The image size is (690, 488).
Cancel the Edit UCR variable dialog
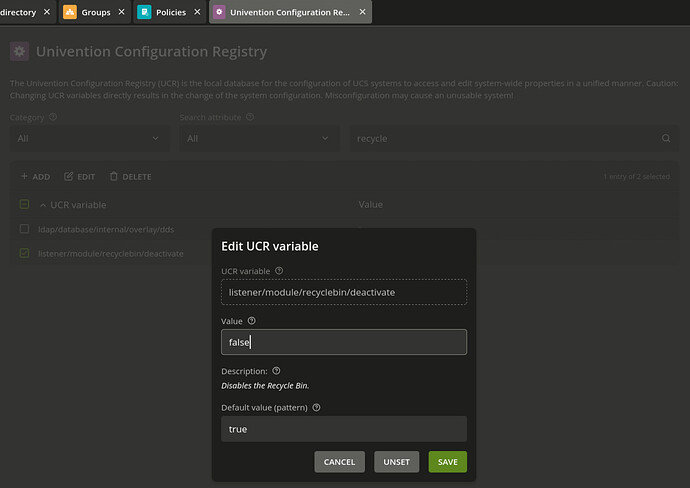[x=339, y=462]
